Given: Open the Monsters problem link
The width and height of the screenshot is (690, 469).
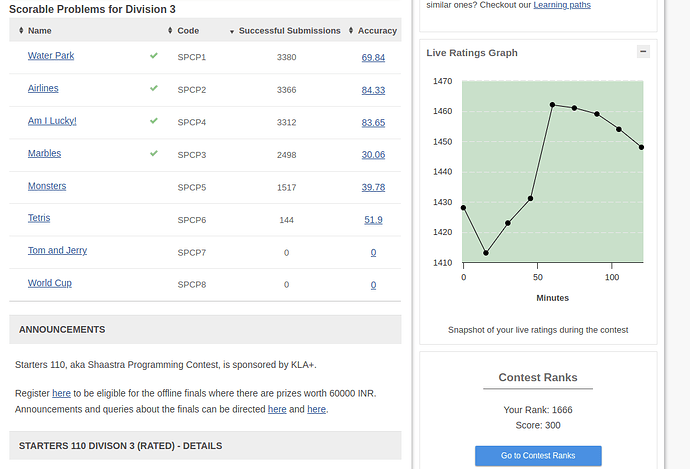Looking at the screenshot, I should click(x=47, y=186).
